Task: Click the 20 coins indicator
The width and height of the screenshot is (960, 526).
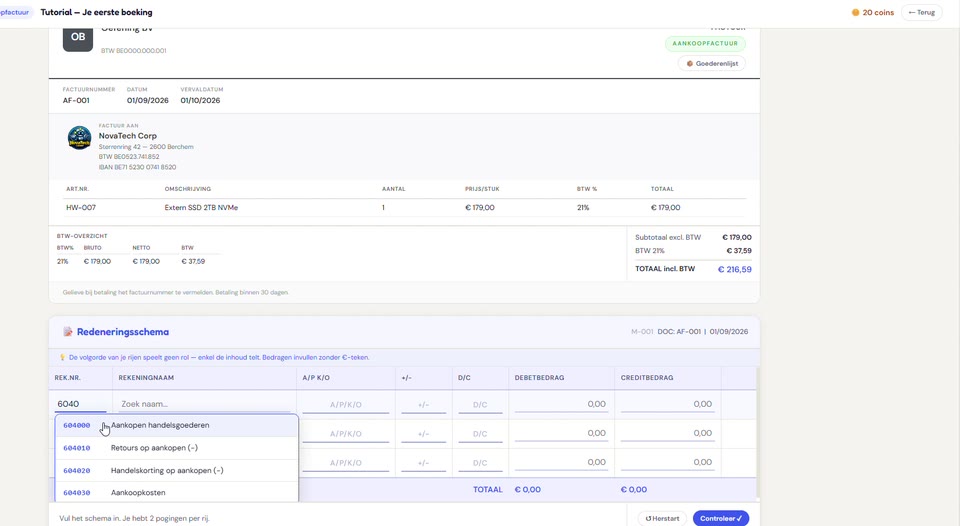Action: tap(873, 12)
